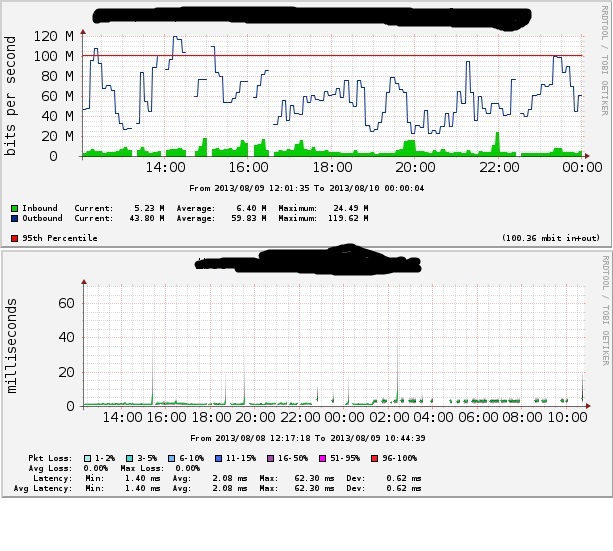The image size is (613, 551).
Task: Click the Latency row Max 62.30 ms
Action: [314, 478]
